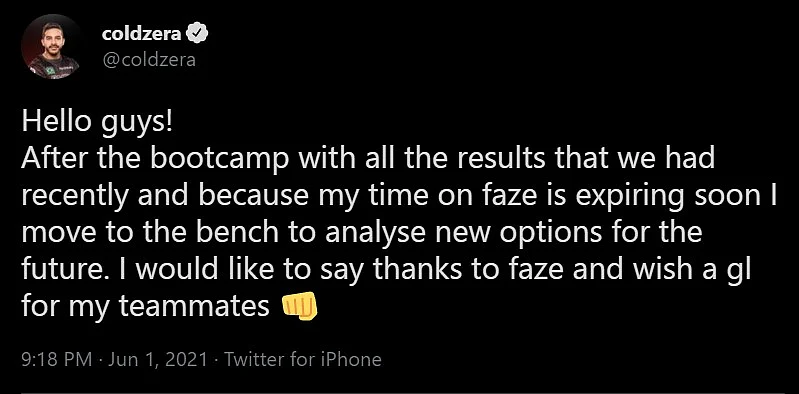The image size is (799, 394).
Task: Open the Twitter for iPhone source link
Action: (x=303, y=360)
